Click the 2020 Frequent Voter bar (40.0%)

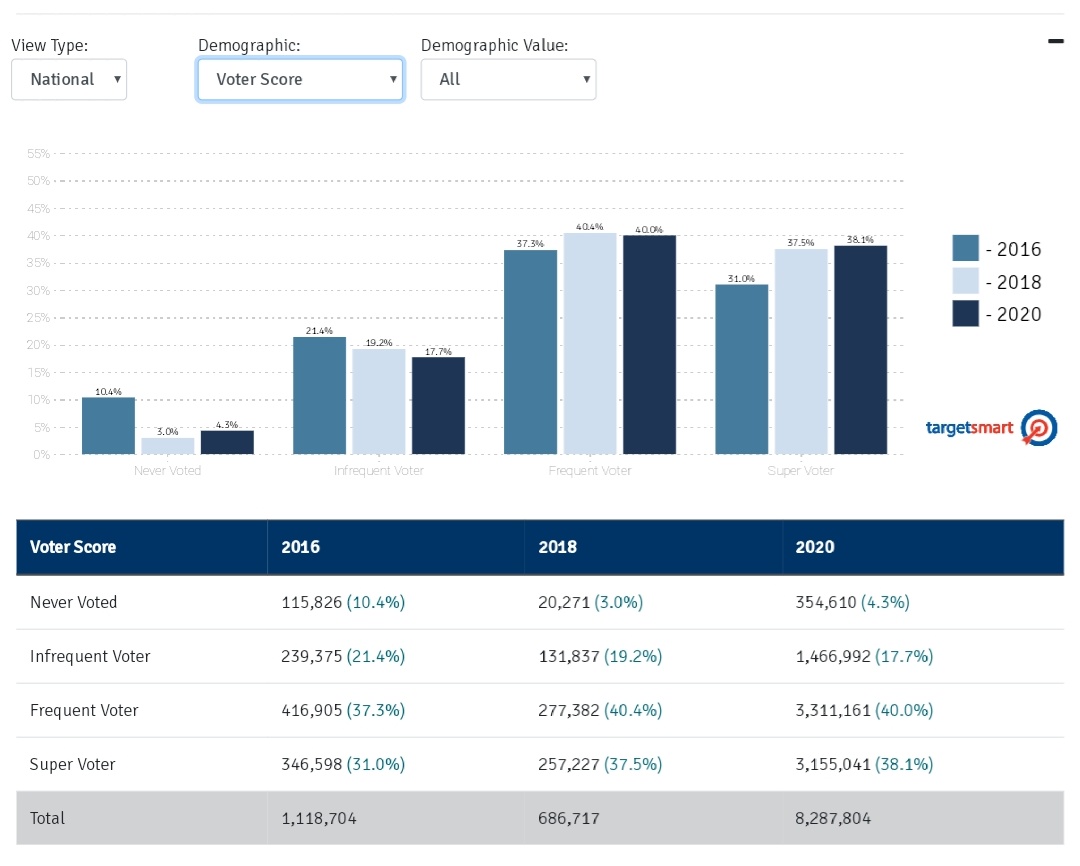click(650, 344)
